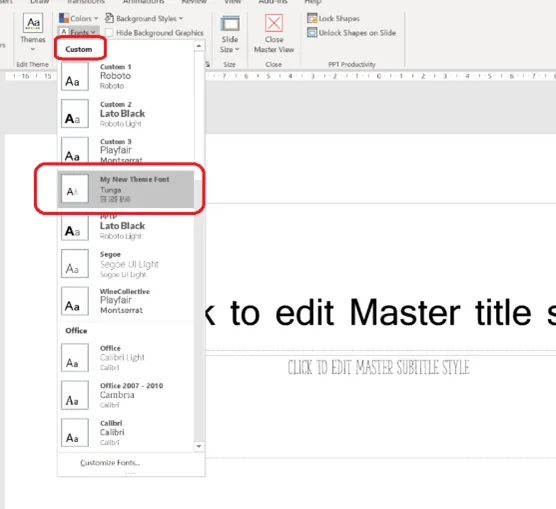Select WineCollective Playfair font set
556x509 pixels.
pos(126,301)
